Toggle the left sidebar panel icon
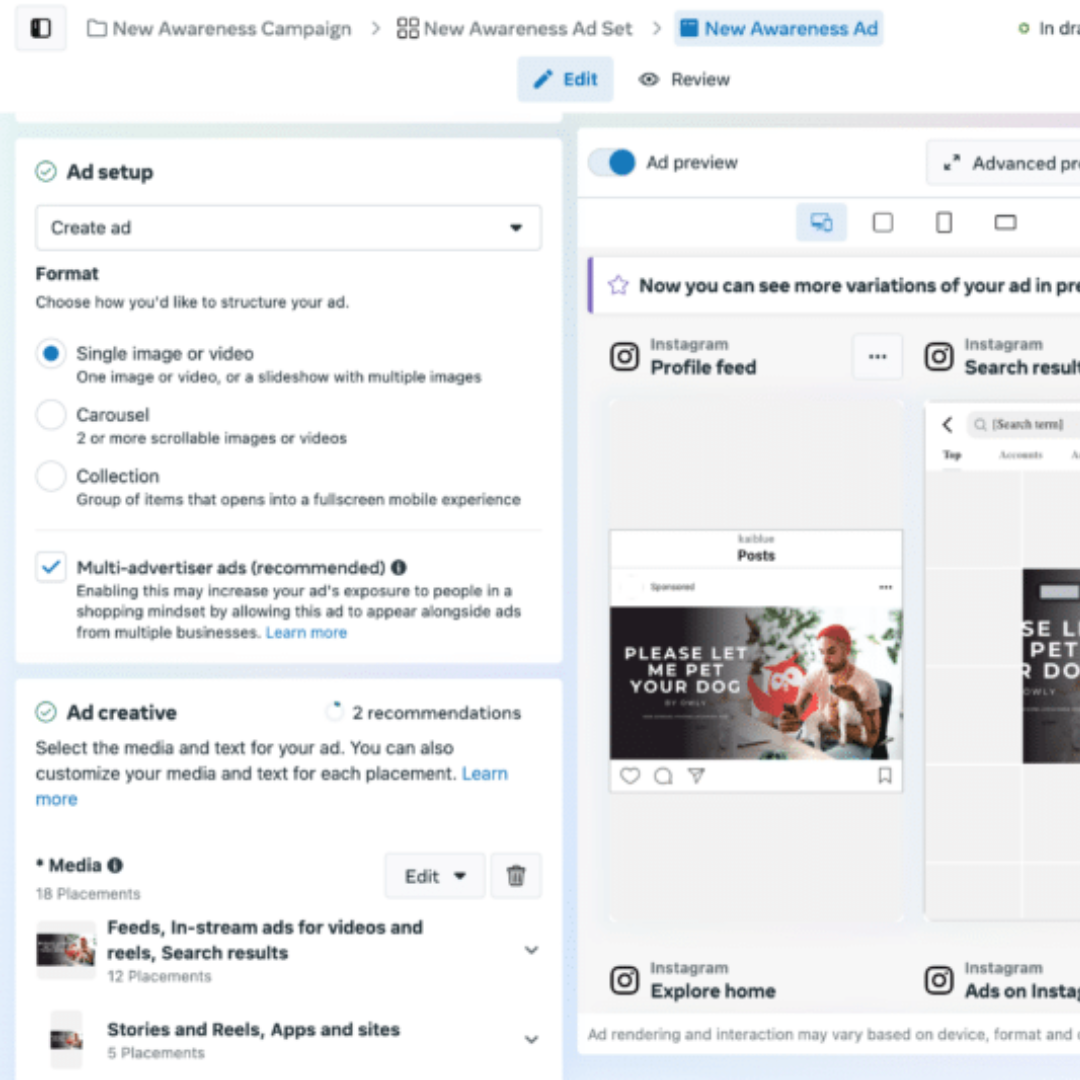Image resolution: width=1080 pixels, height=1080 pixels. (41, 28)
